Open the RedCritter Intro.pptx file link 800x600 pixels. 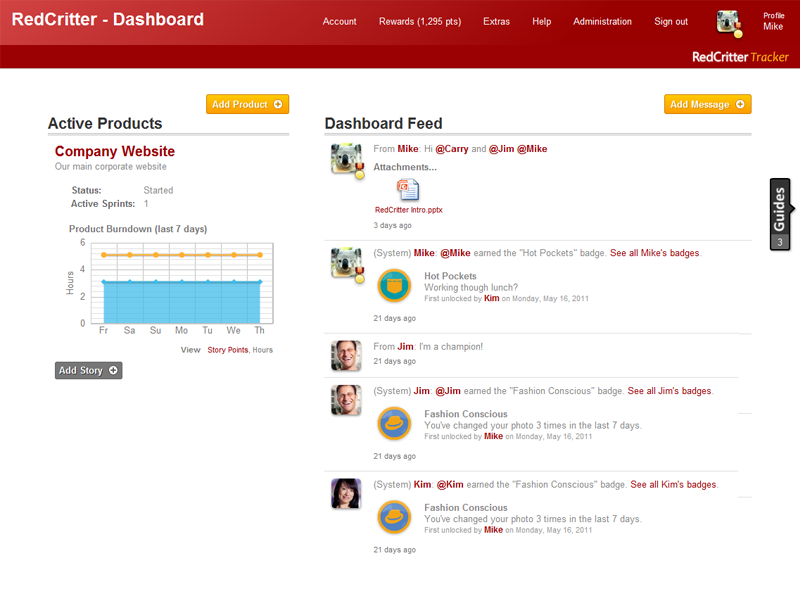pyautogui.click(x=409, y=210)
